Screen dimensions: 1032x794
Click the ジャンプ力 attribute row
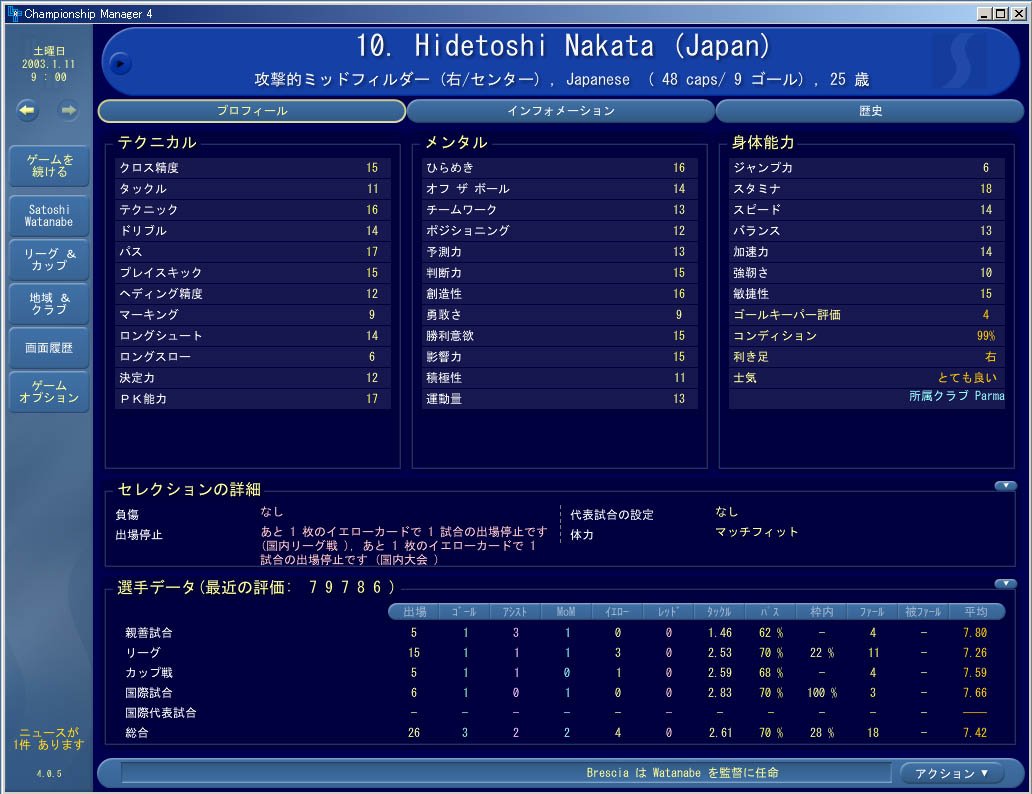[867, 168]
